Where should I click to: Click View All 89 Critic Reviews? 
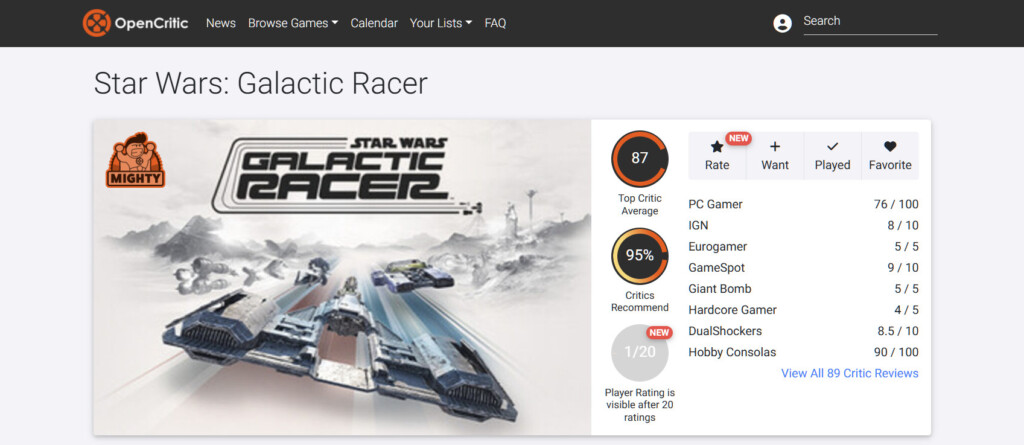click(850, 373)
